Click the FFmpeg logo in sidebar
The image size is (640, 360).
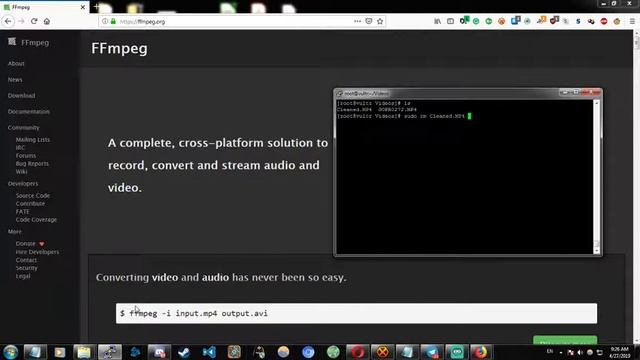coord(29,42)
